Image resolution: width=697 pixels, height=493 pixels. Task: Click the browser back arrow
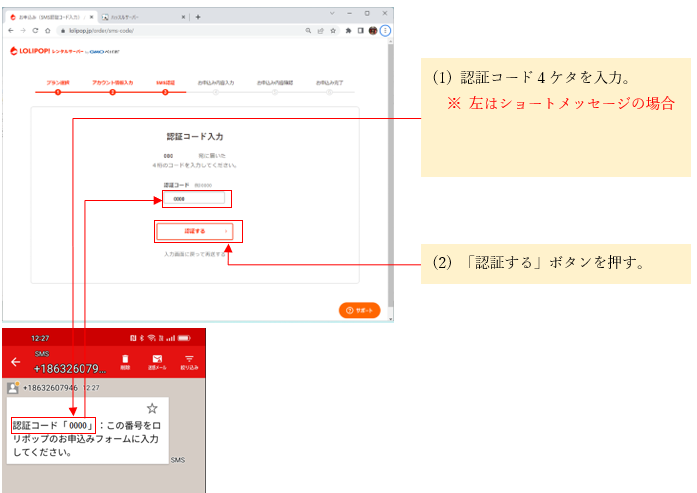[x=10, y=31]
